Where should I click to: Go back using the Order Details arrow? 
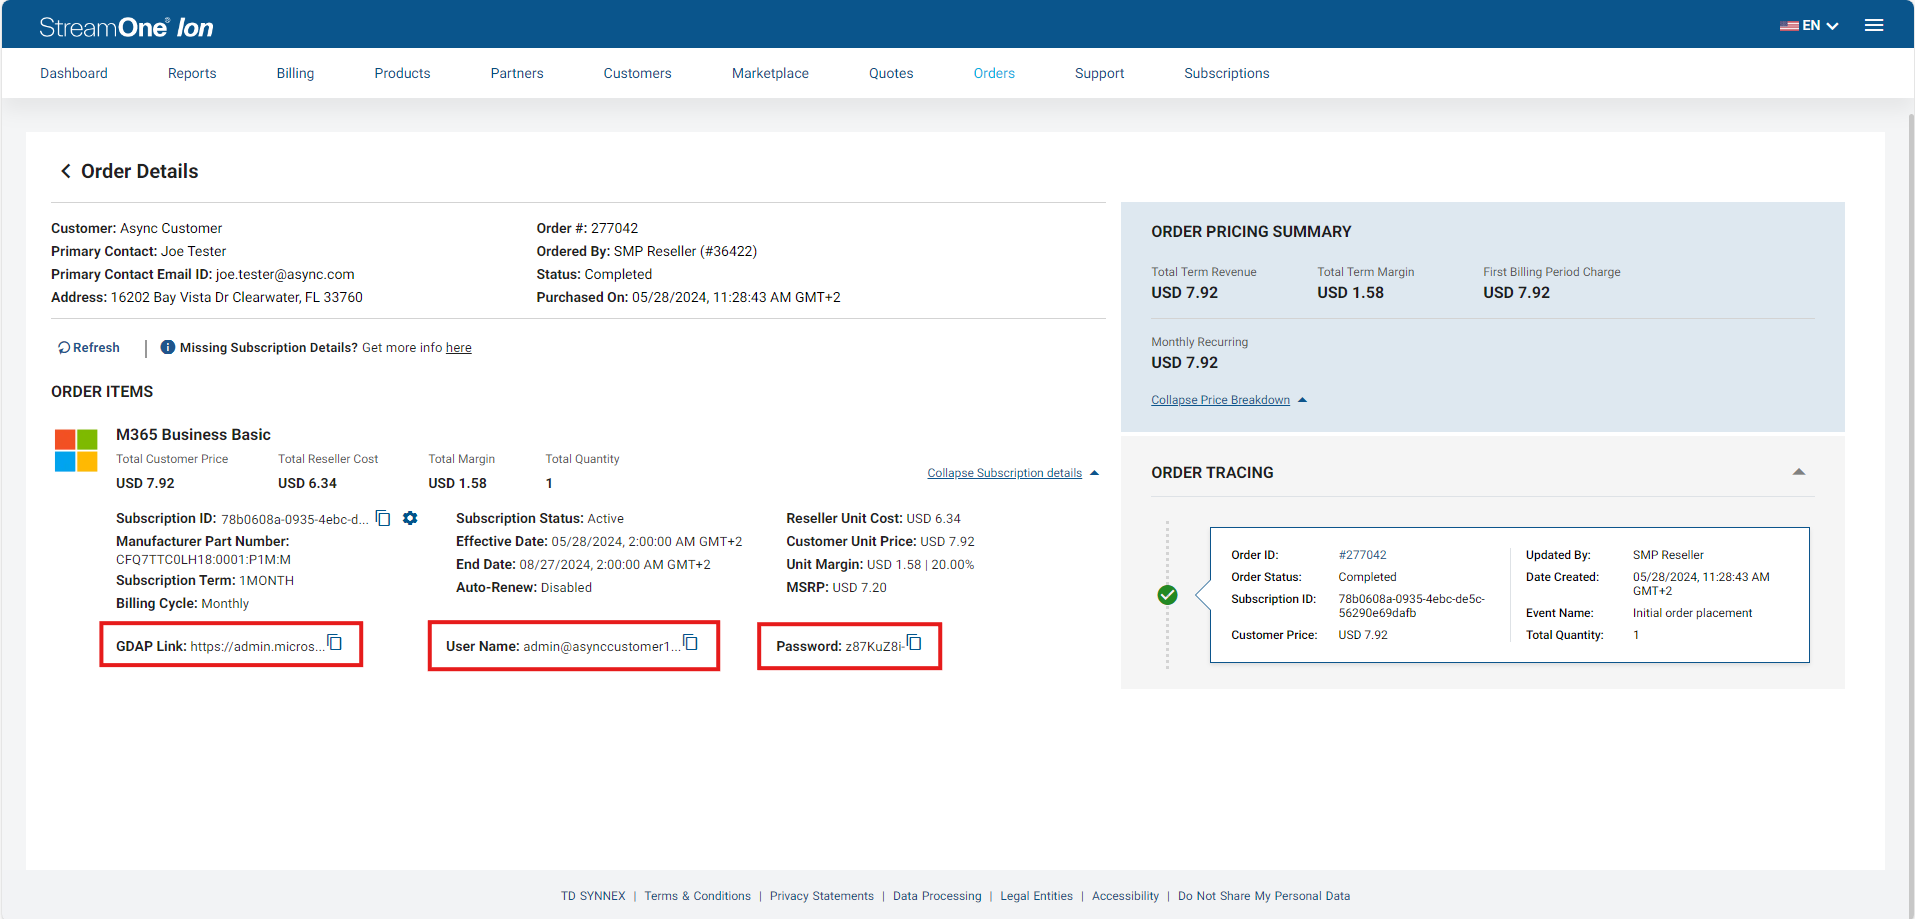coord(66,171)
